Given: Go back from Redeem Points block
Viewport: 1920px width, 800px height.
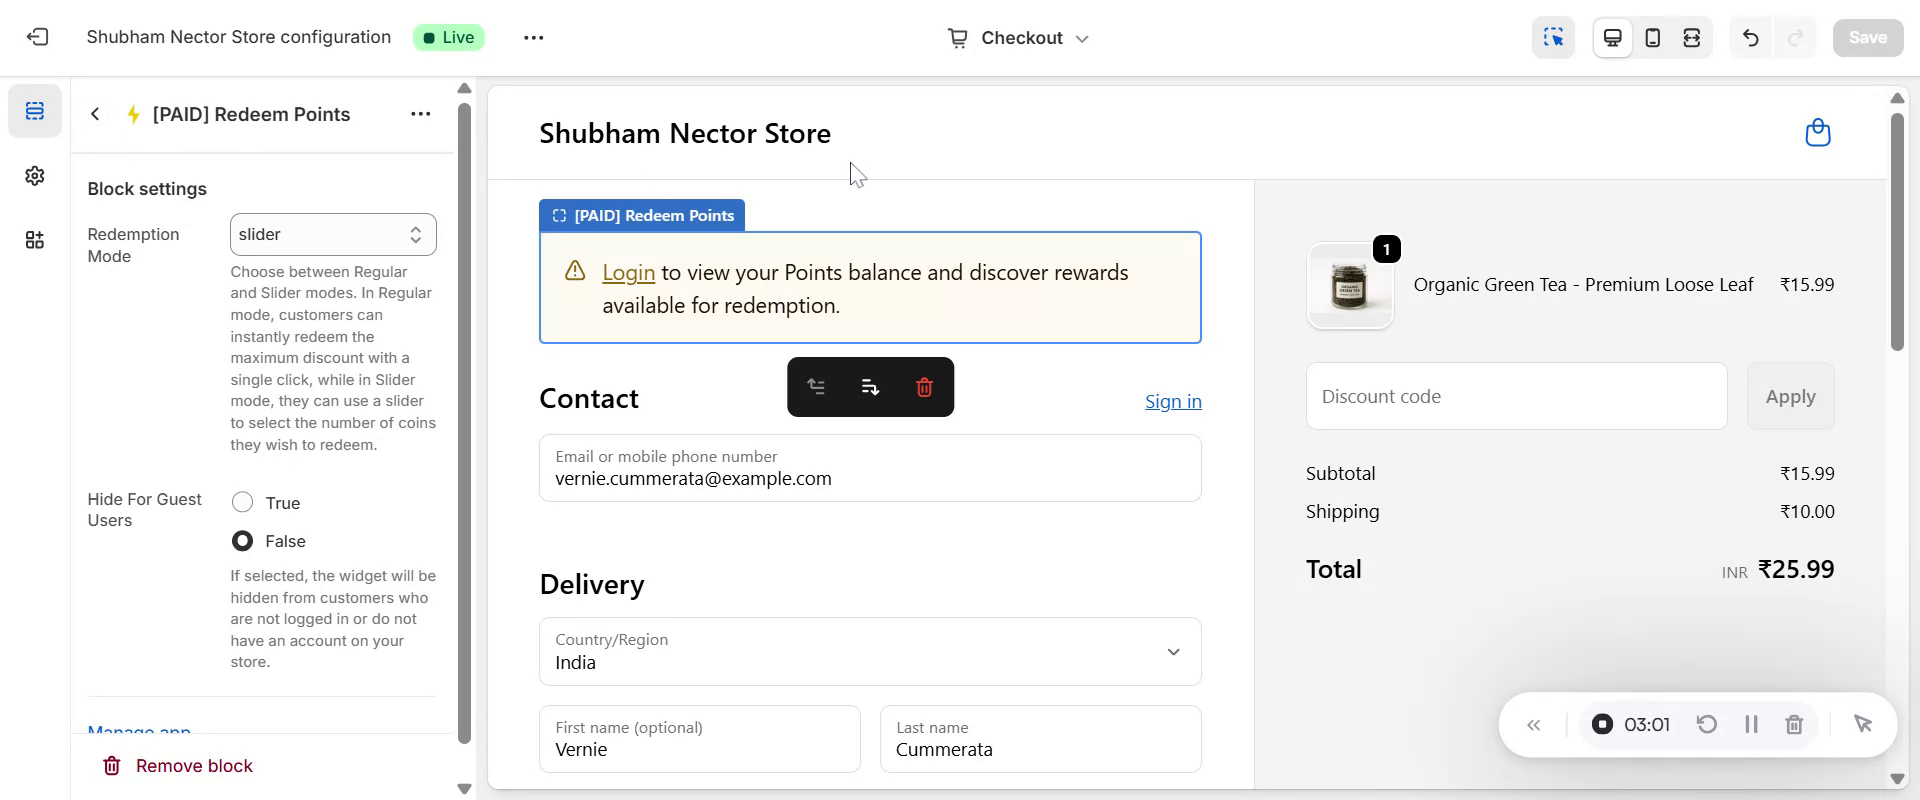Looking at the screenshot, I should (x=95, y=114).
